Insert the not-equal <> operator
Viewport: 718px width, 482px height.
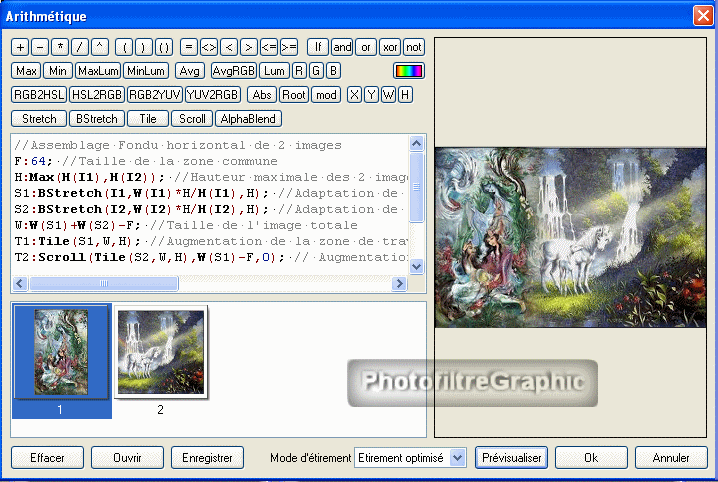point(208,47)
